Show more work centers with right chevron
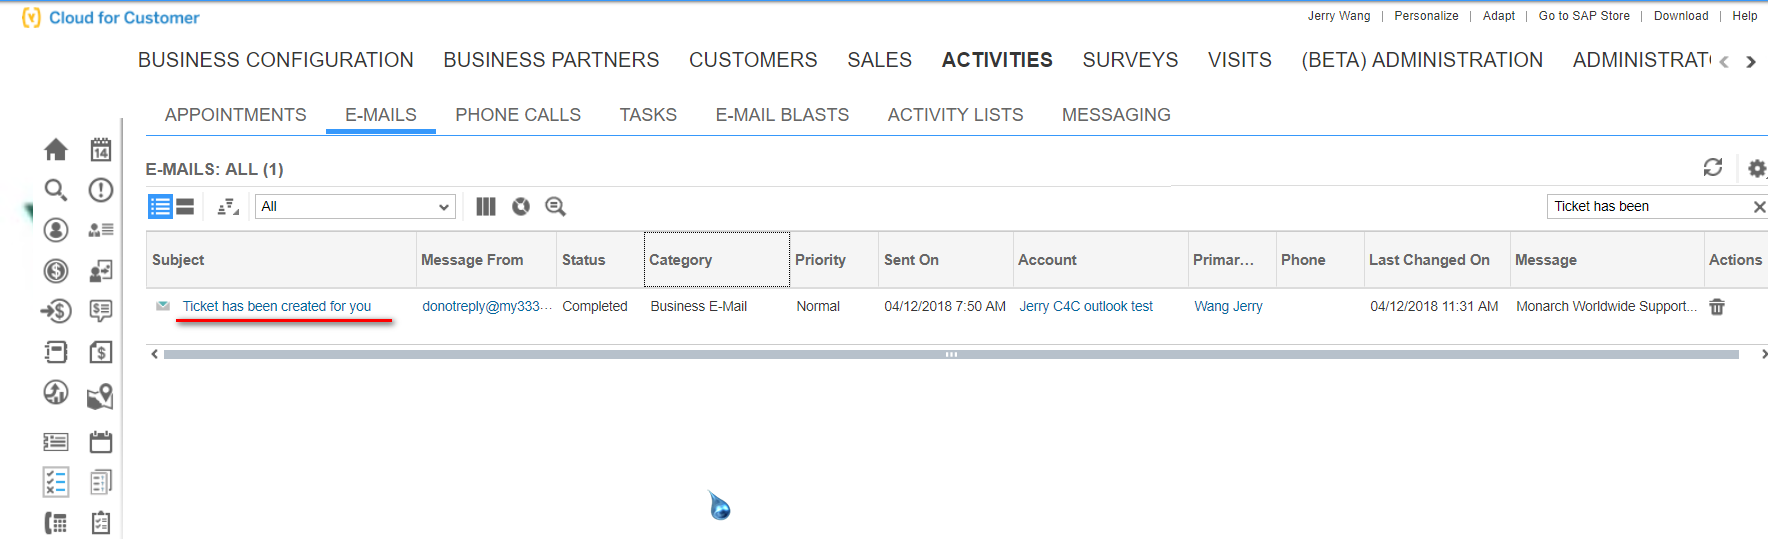 1751,62
